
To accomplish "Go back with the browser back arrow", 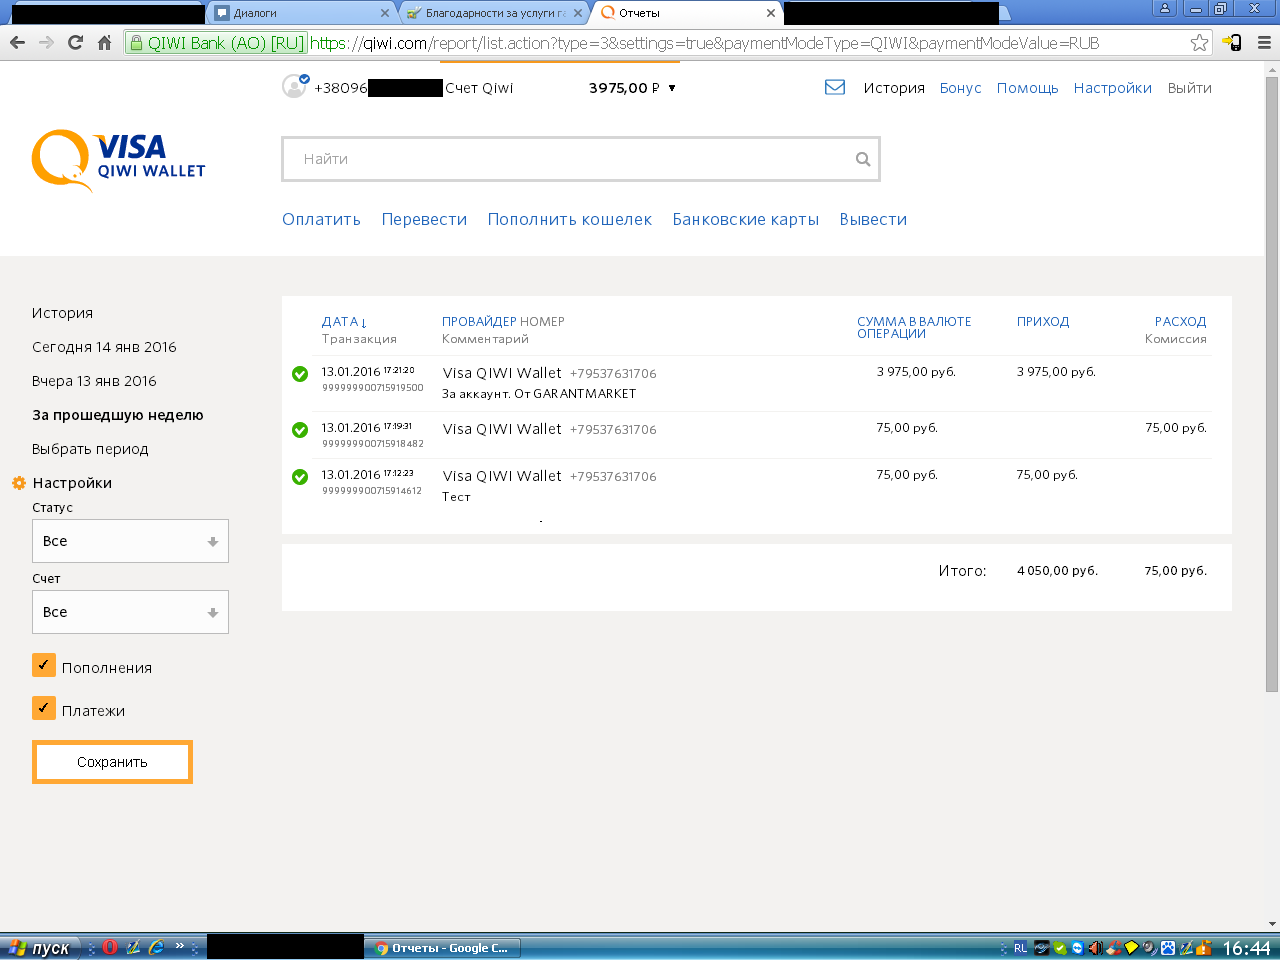I will click(x=17, y=43).
